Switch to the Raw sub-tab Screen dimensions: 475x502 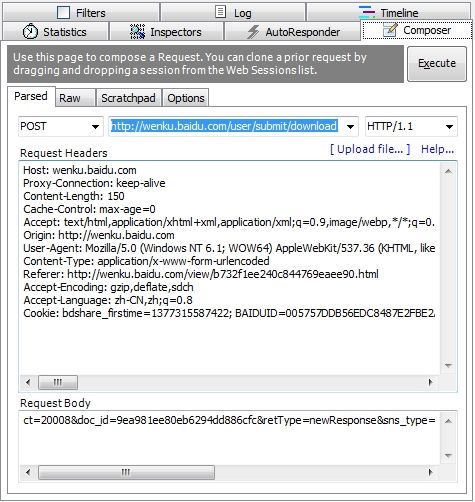tap(75, 98)
